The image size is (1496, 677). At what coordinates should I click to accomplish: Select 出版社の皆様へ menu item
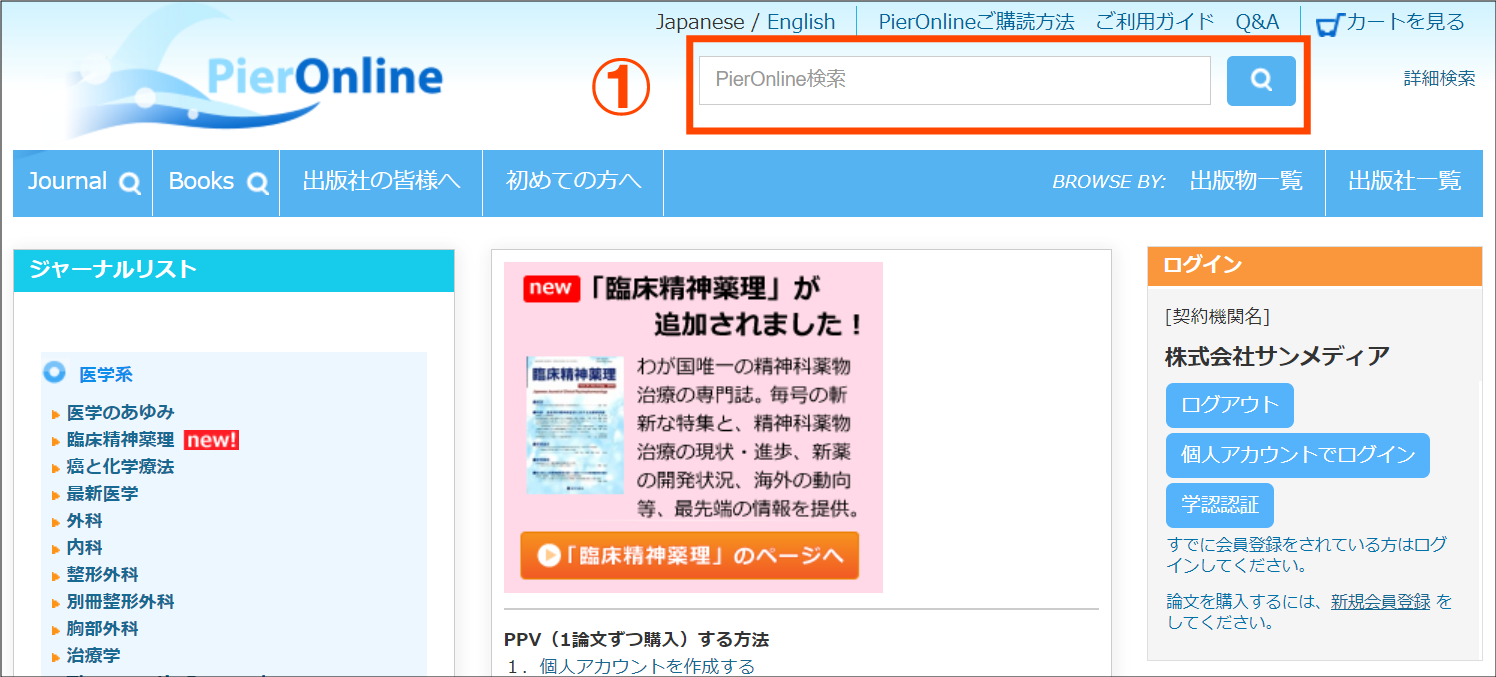[381, 182]
